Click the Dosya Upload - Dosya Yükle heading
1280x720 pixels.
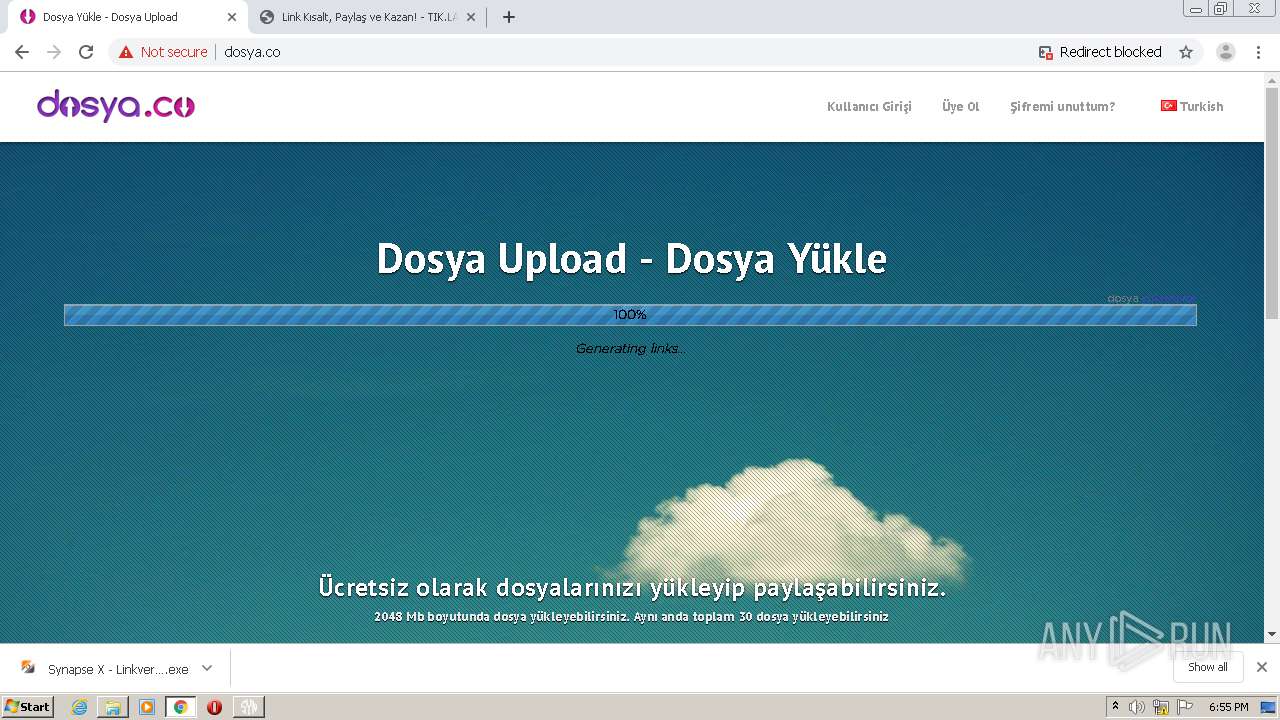pyautogui.click(x=631, y=259)
